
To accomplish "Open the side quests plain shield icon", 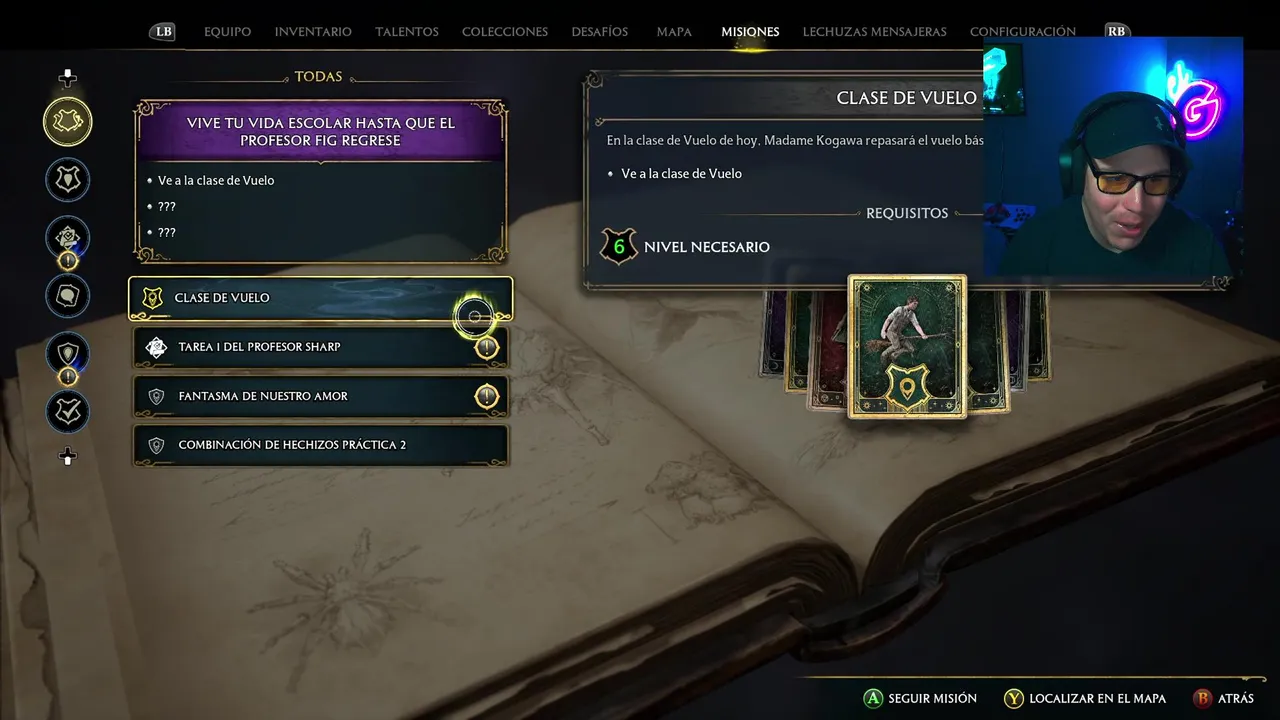I will [68, 354].
